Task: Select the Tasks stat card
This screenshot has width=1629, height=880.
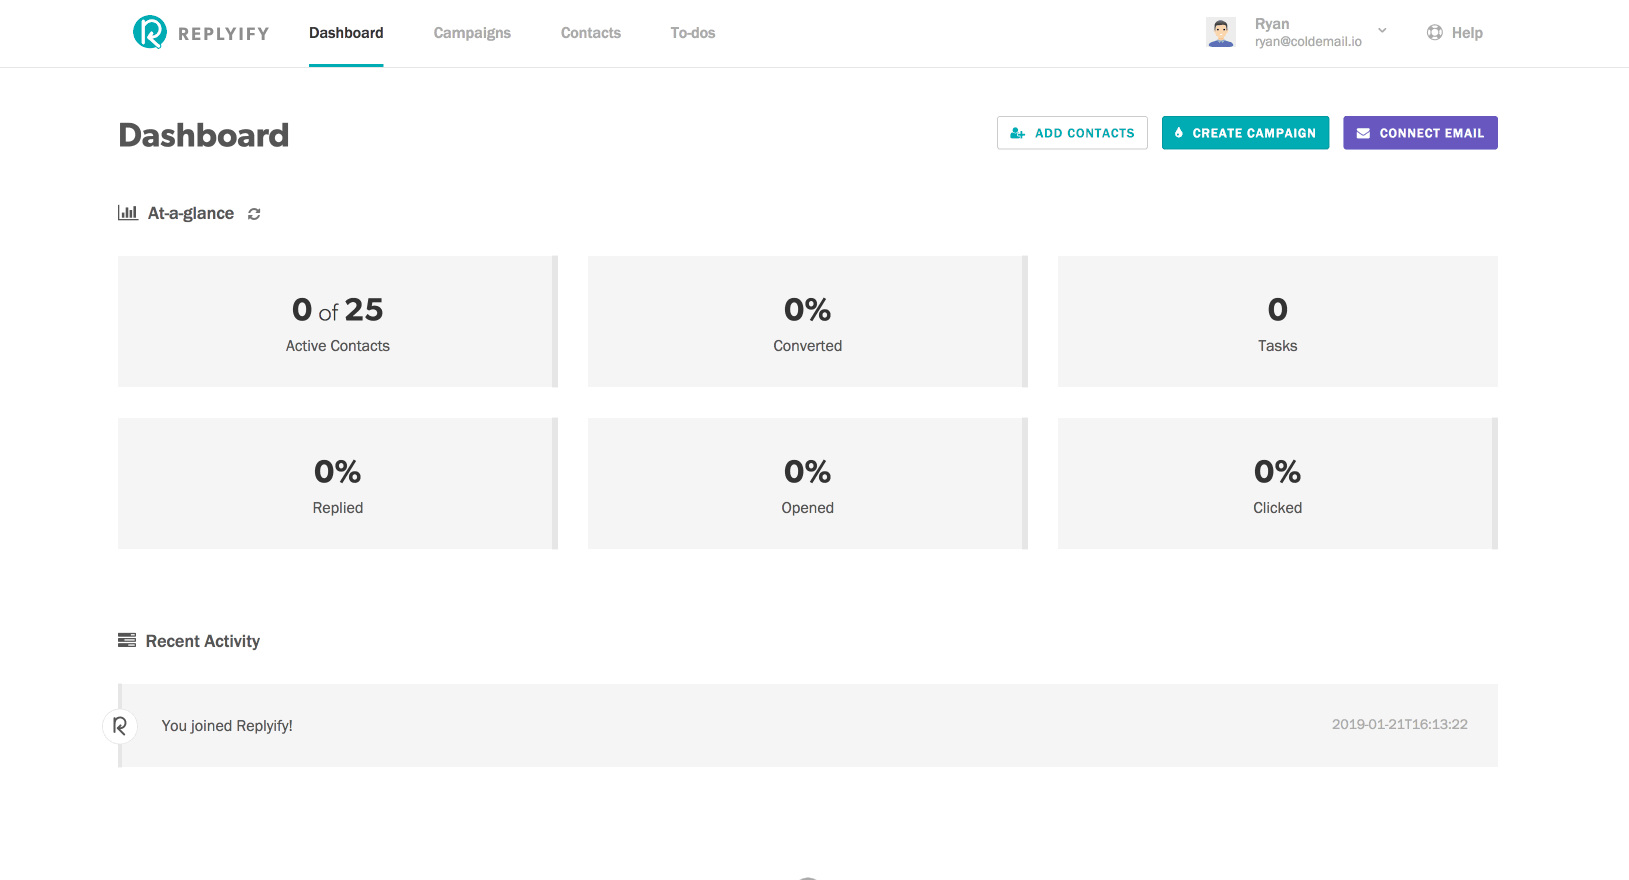Action: tap(1278, 321)
